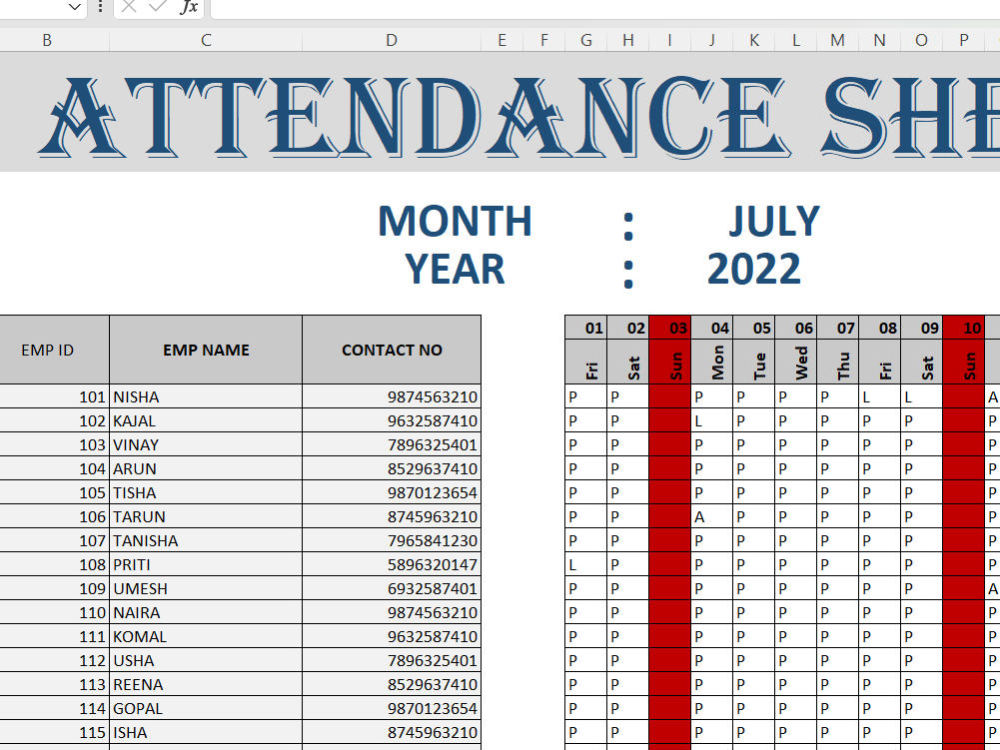
Task: Click contact number 6932587401
Action: tap(392, 588)
